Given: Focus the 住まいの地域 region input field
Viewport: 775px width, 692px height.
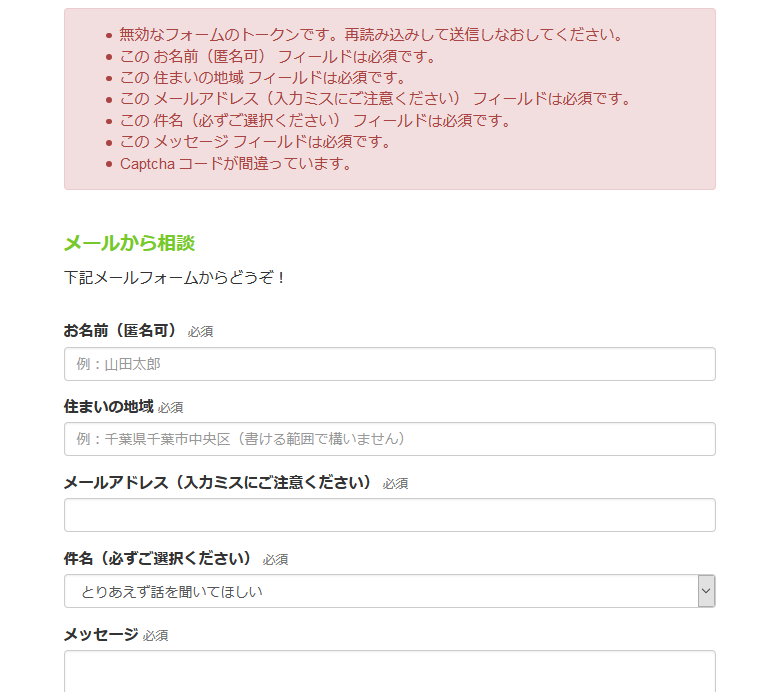Looking at the screenshot, I should point(389,439).
